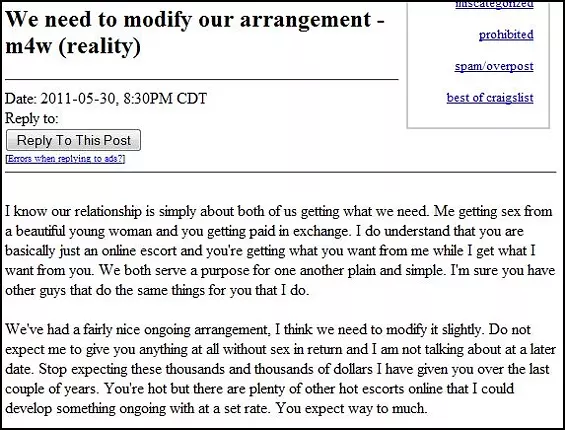Click the 'Reply to:' label

click(x=32, y=119)
